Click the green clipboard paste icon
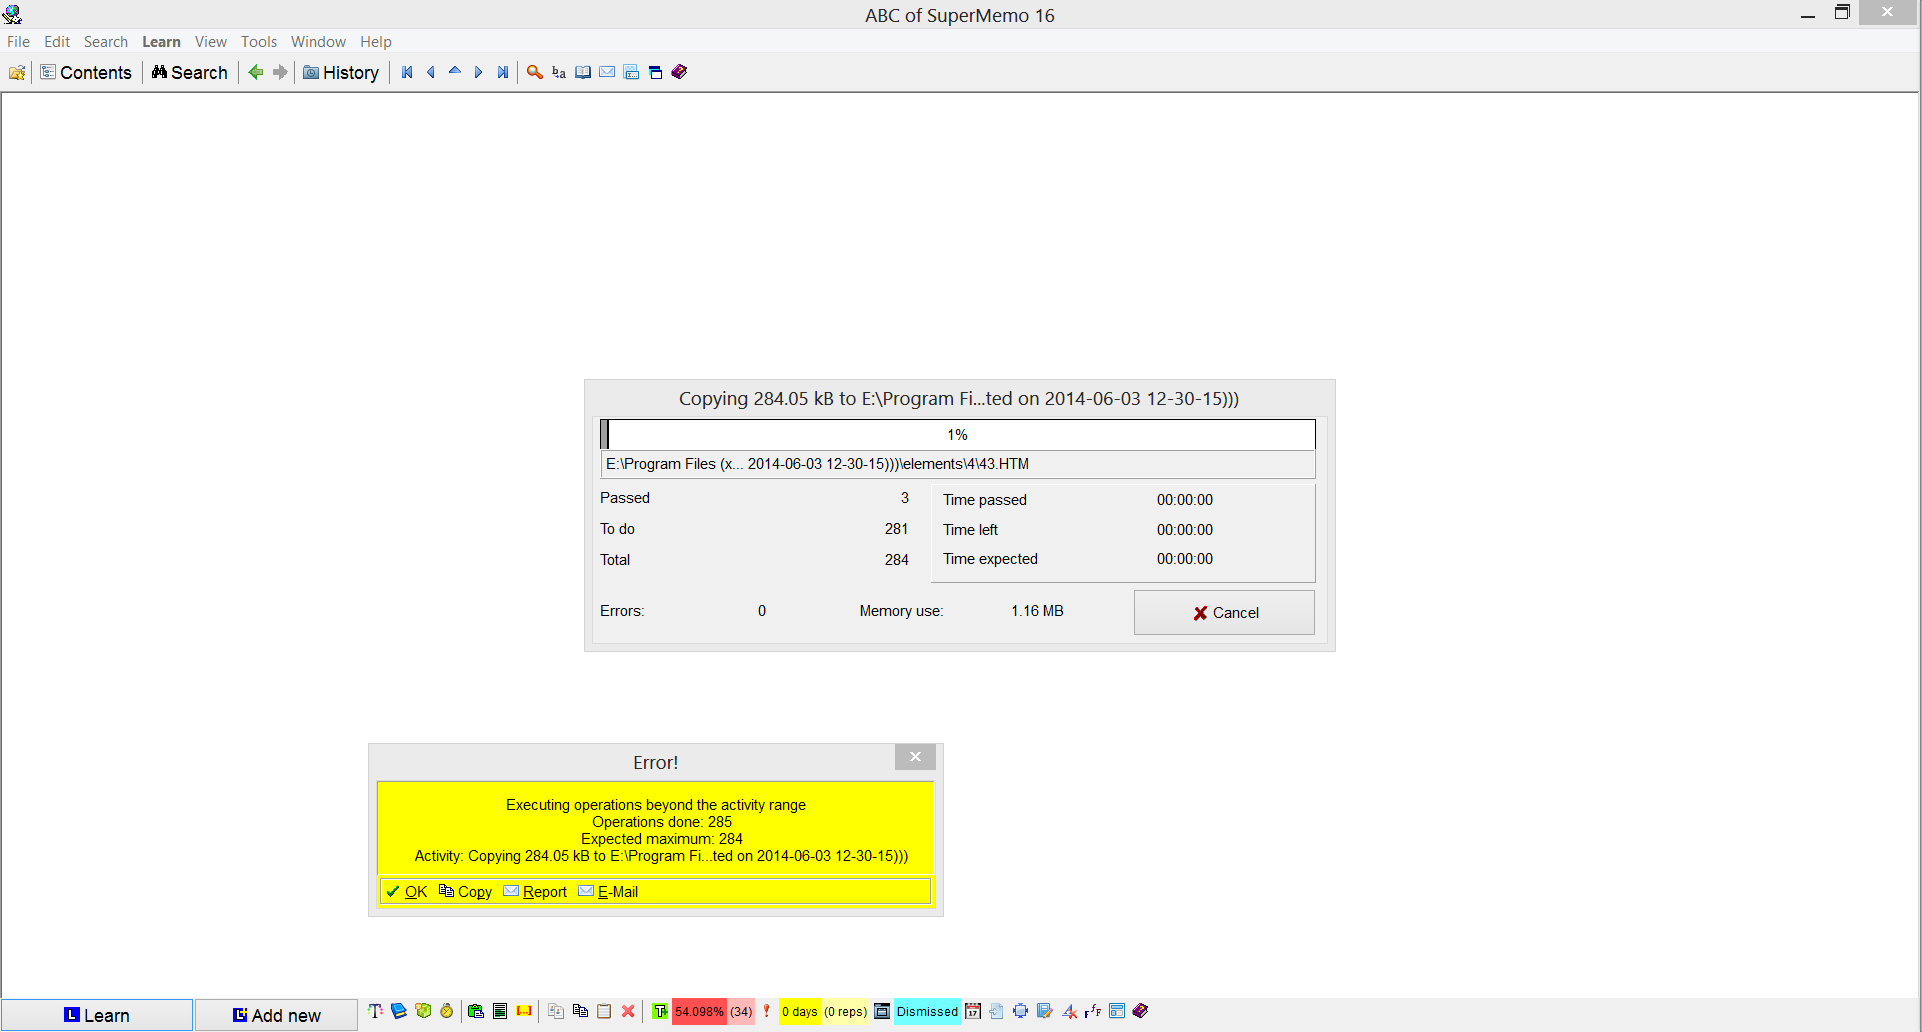The width and height of the screenshot is (1922, 1032). [476, 1011]
